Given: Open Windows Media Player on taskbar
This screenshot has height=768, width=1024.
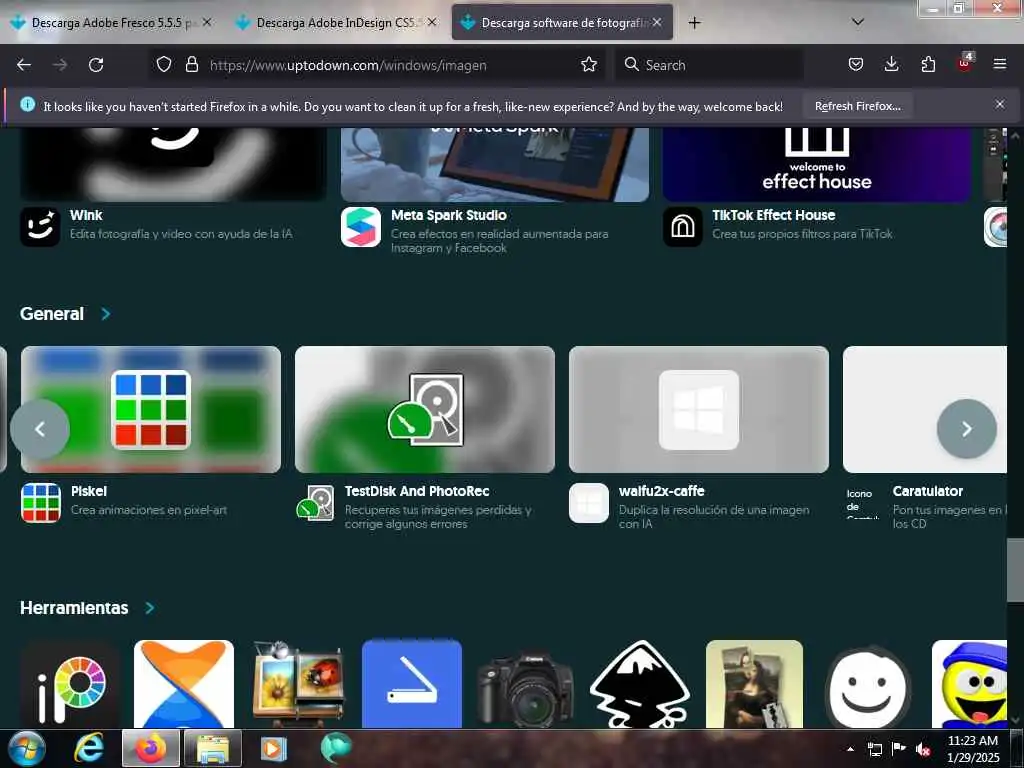Looking at the screenshot, I should pyautogui.click(x=274, y=748).
